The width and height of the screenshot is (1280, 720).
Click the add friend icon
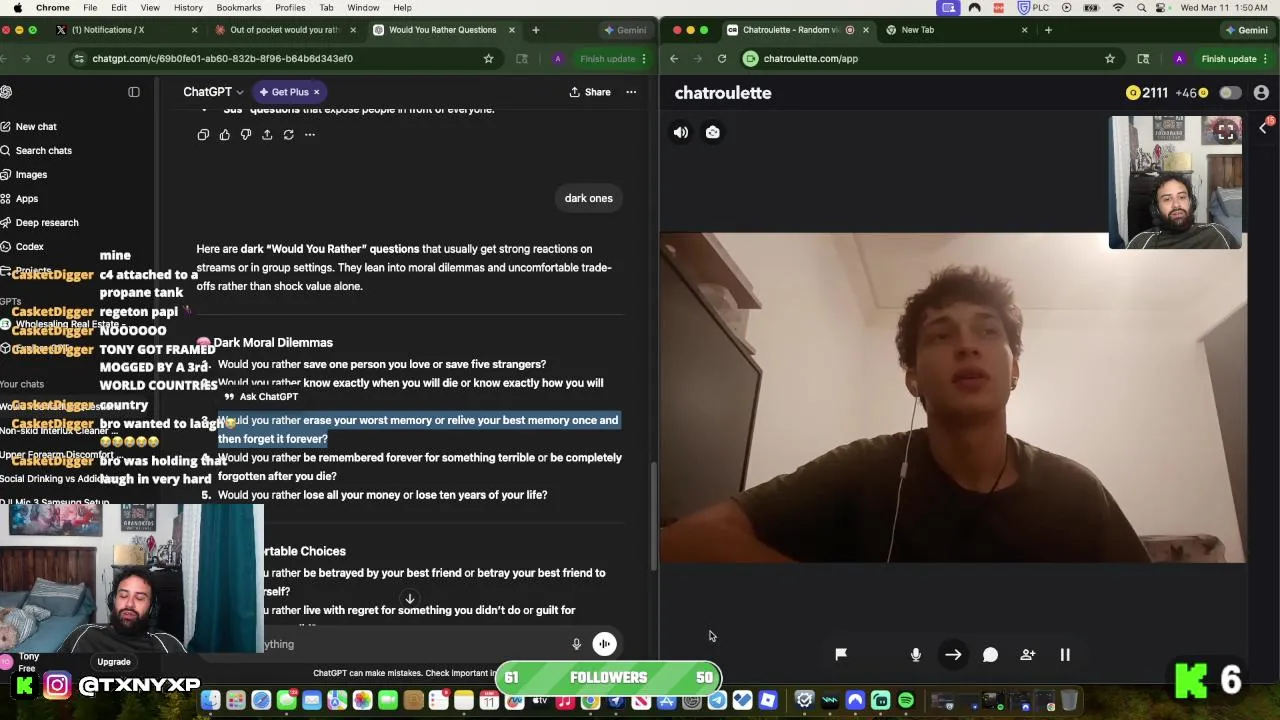coord(1027,655)
